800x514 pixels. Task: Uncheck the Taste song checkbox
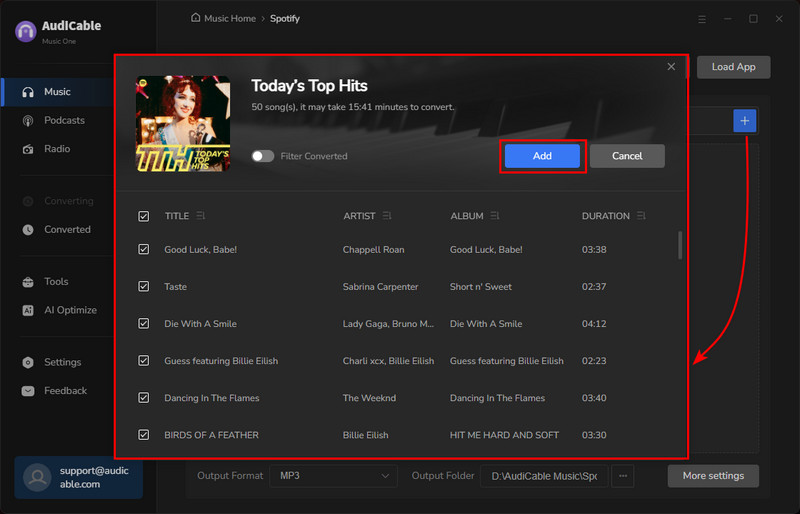144,287
